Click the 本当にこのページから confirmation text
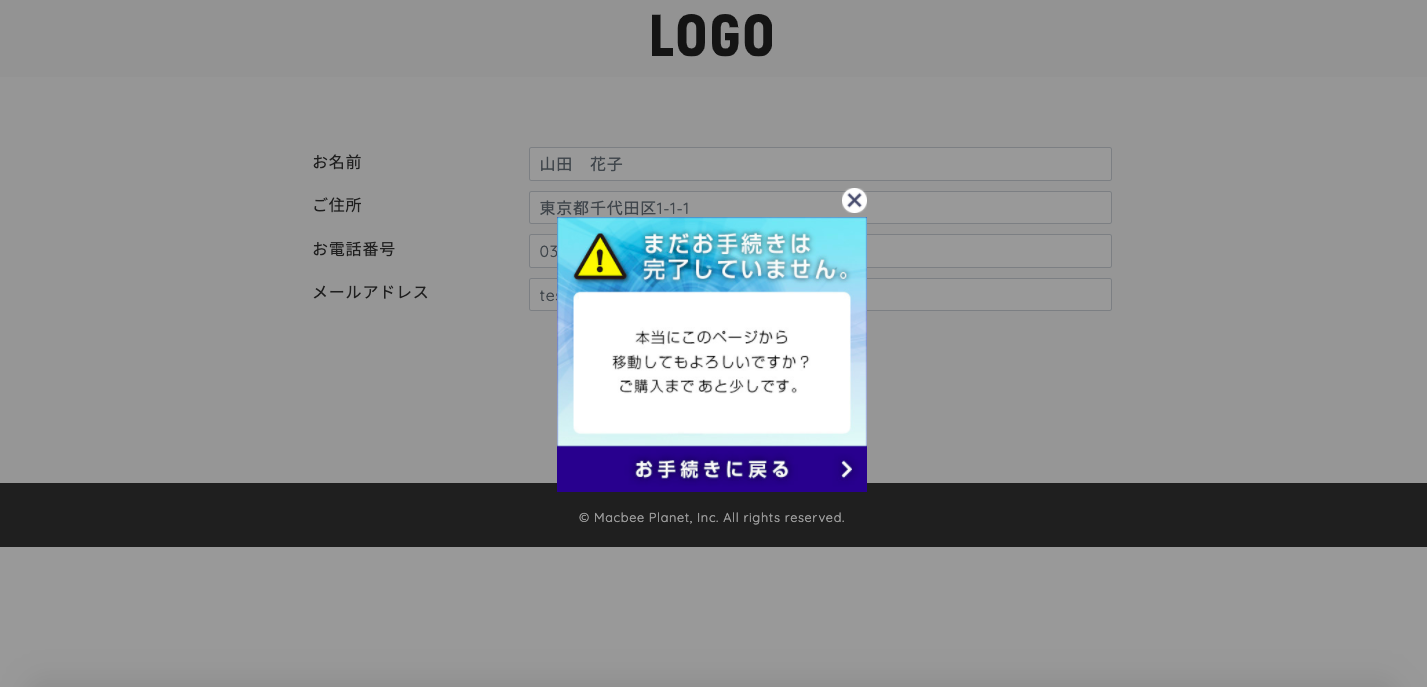This screenshot has width=1427, height=687. 712,337
